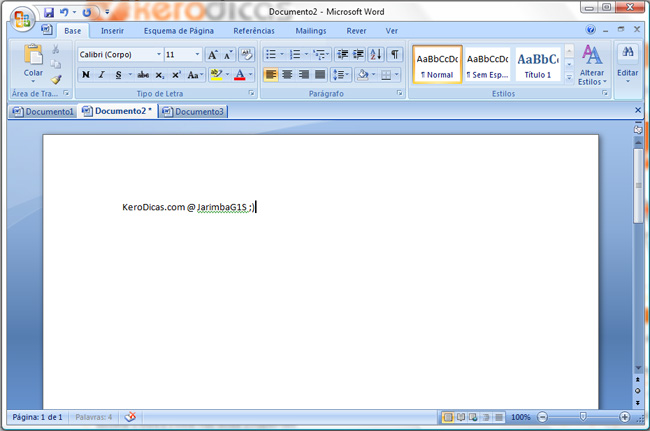The width and height of the screenshot is (650, 431).
Task: Toggle italic formatting
Action: pyautogui.click(x=102, y=75)
